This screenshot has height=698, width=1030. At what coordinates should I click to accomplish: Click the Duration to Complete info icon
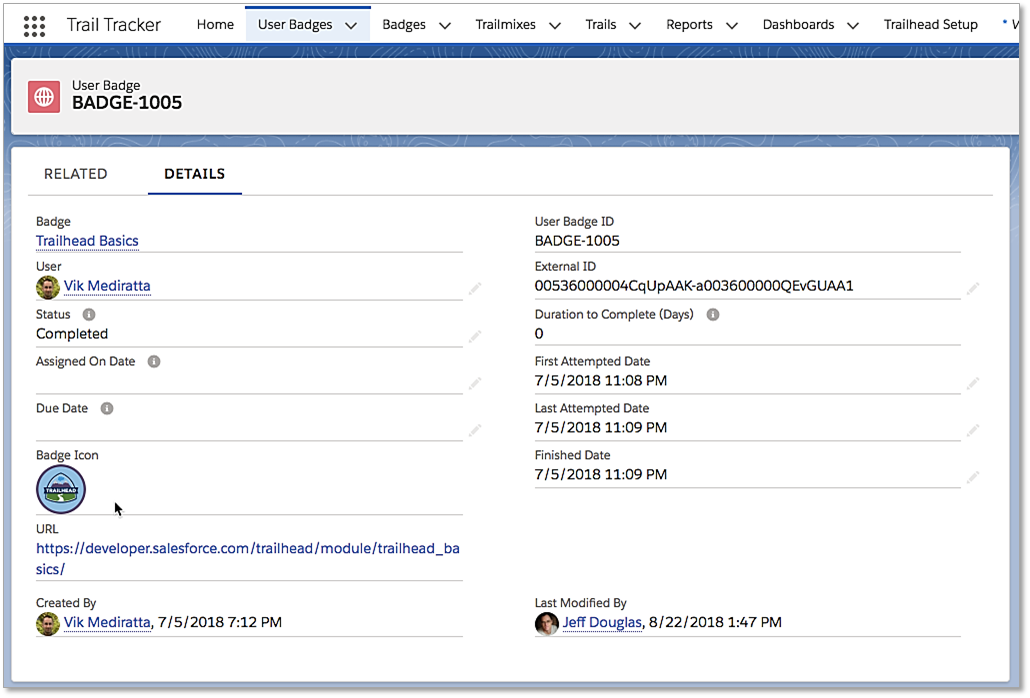(712, 314)
